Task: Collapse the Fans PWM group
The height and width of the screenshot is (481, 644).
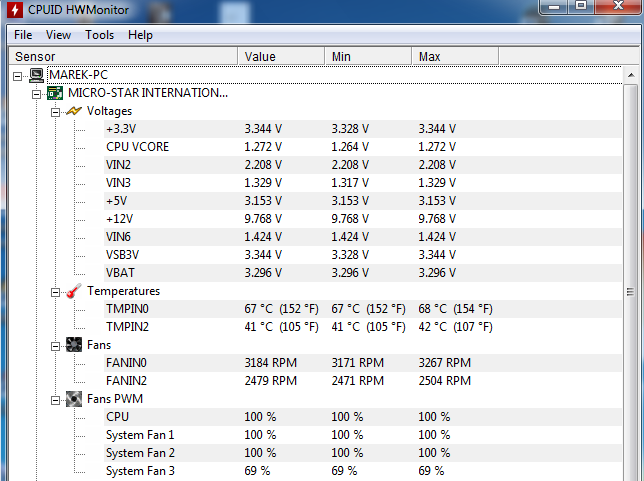Action: 55,400
